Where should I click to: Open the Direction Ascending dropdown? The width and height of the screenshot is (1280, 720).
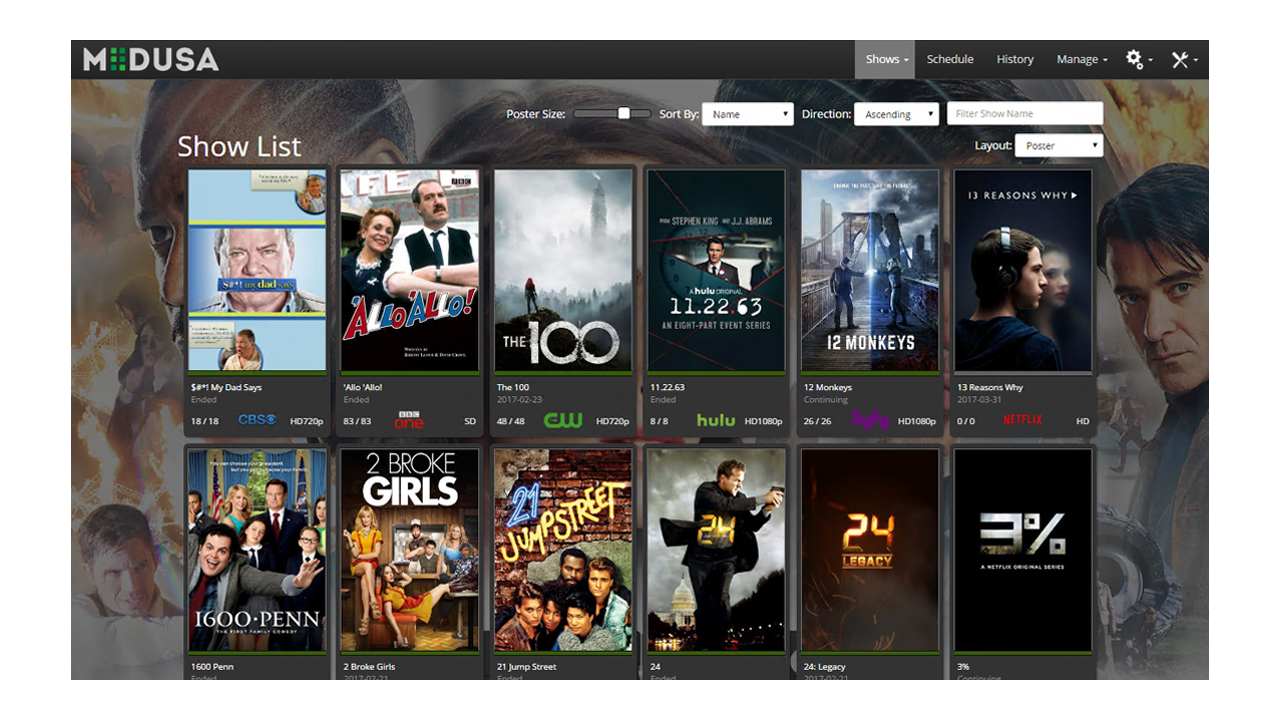pos(896,114)
